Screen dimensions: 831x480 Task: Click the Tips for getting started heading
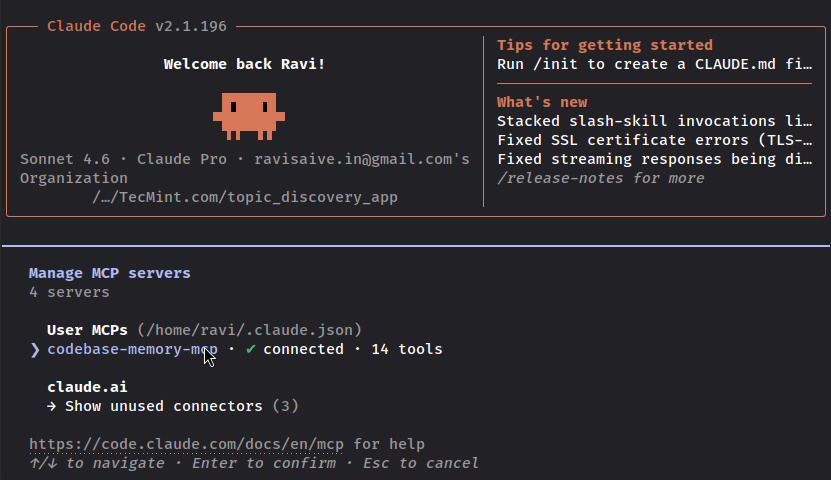tap(605, 45)
